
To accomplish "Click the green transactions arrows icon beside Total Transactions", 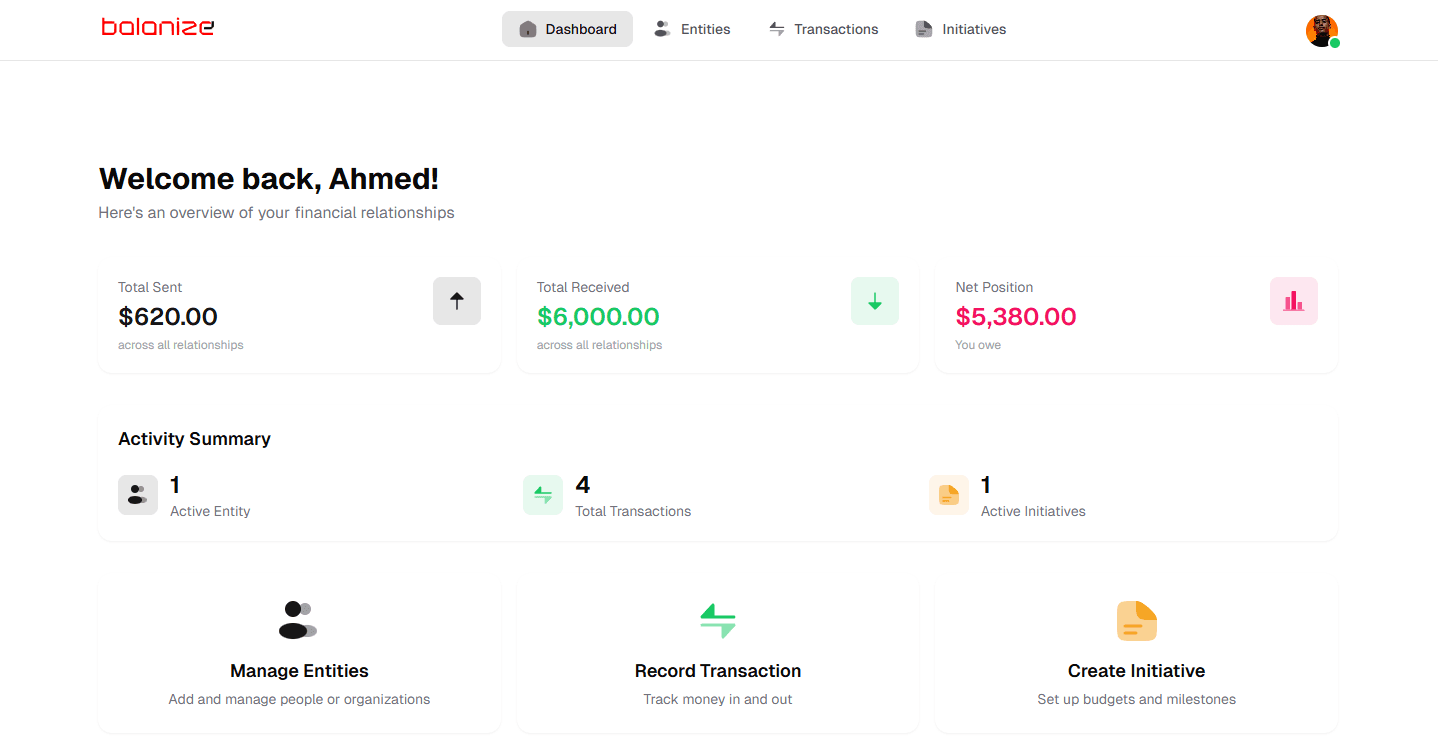I will click(543, 495).
